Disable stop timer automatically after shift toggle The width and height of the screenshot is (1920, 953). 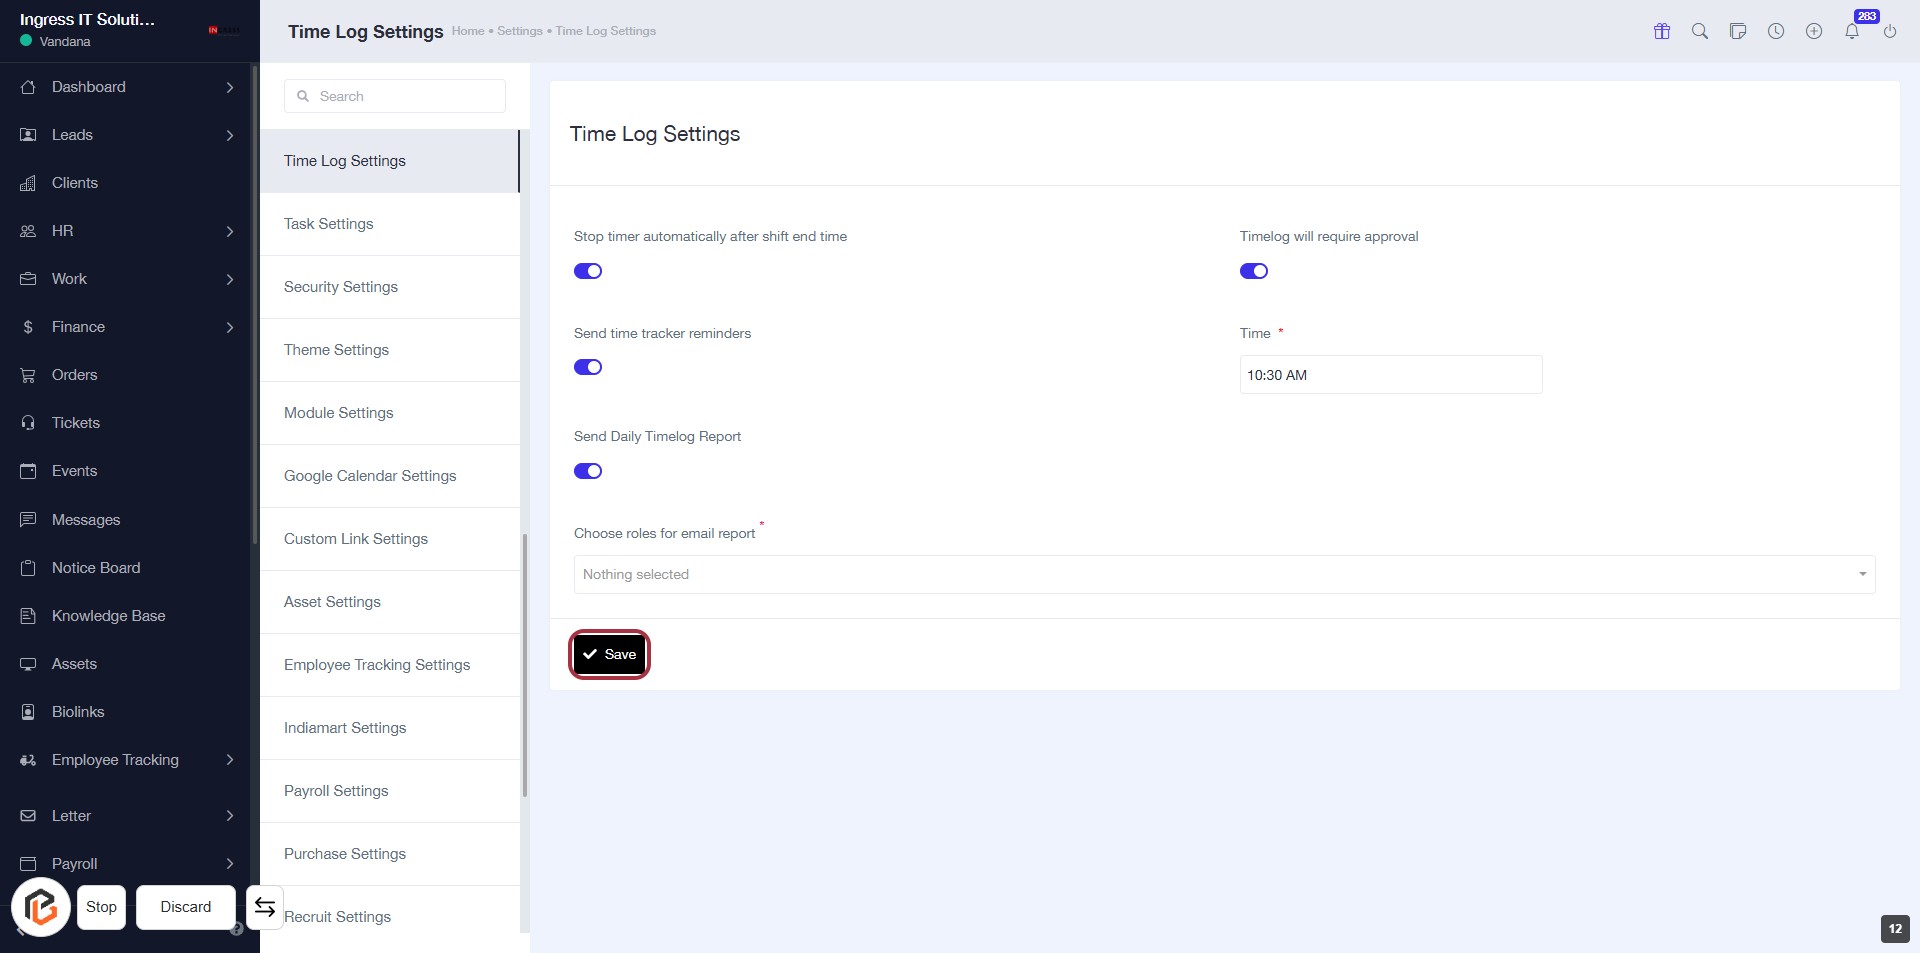click(x=588, y=271)
